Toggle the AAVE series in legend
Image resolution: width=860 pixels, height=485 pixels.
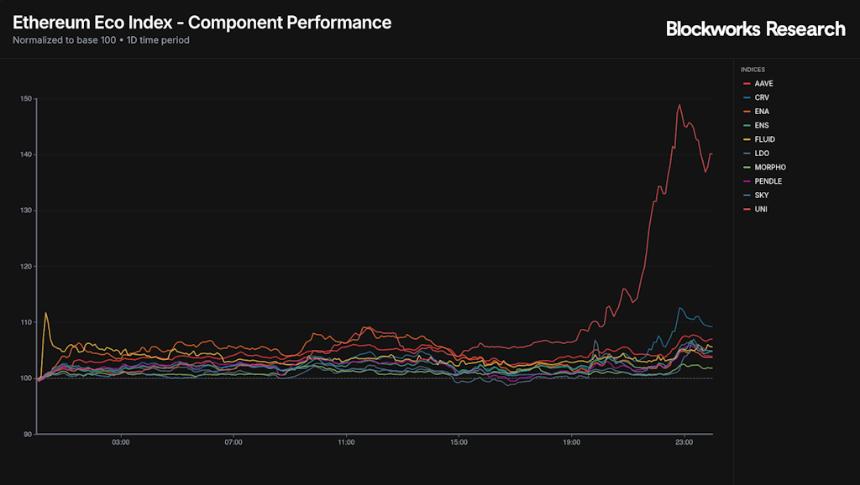(x=763, y=83)
